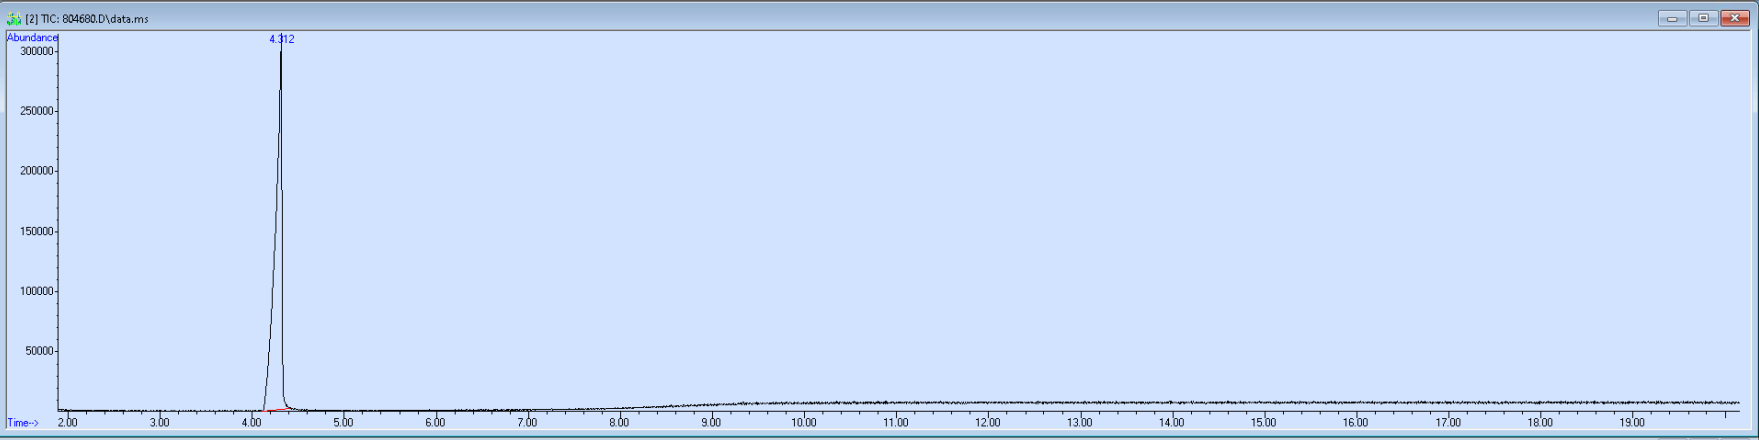
Task: Click the Abundance axis label
Action: coord(32,38)
